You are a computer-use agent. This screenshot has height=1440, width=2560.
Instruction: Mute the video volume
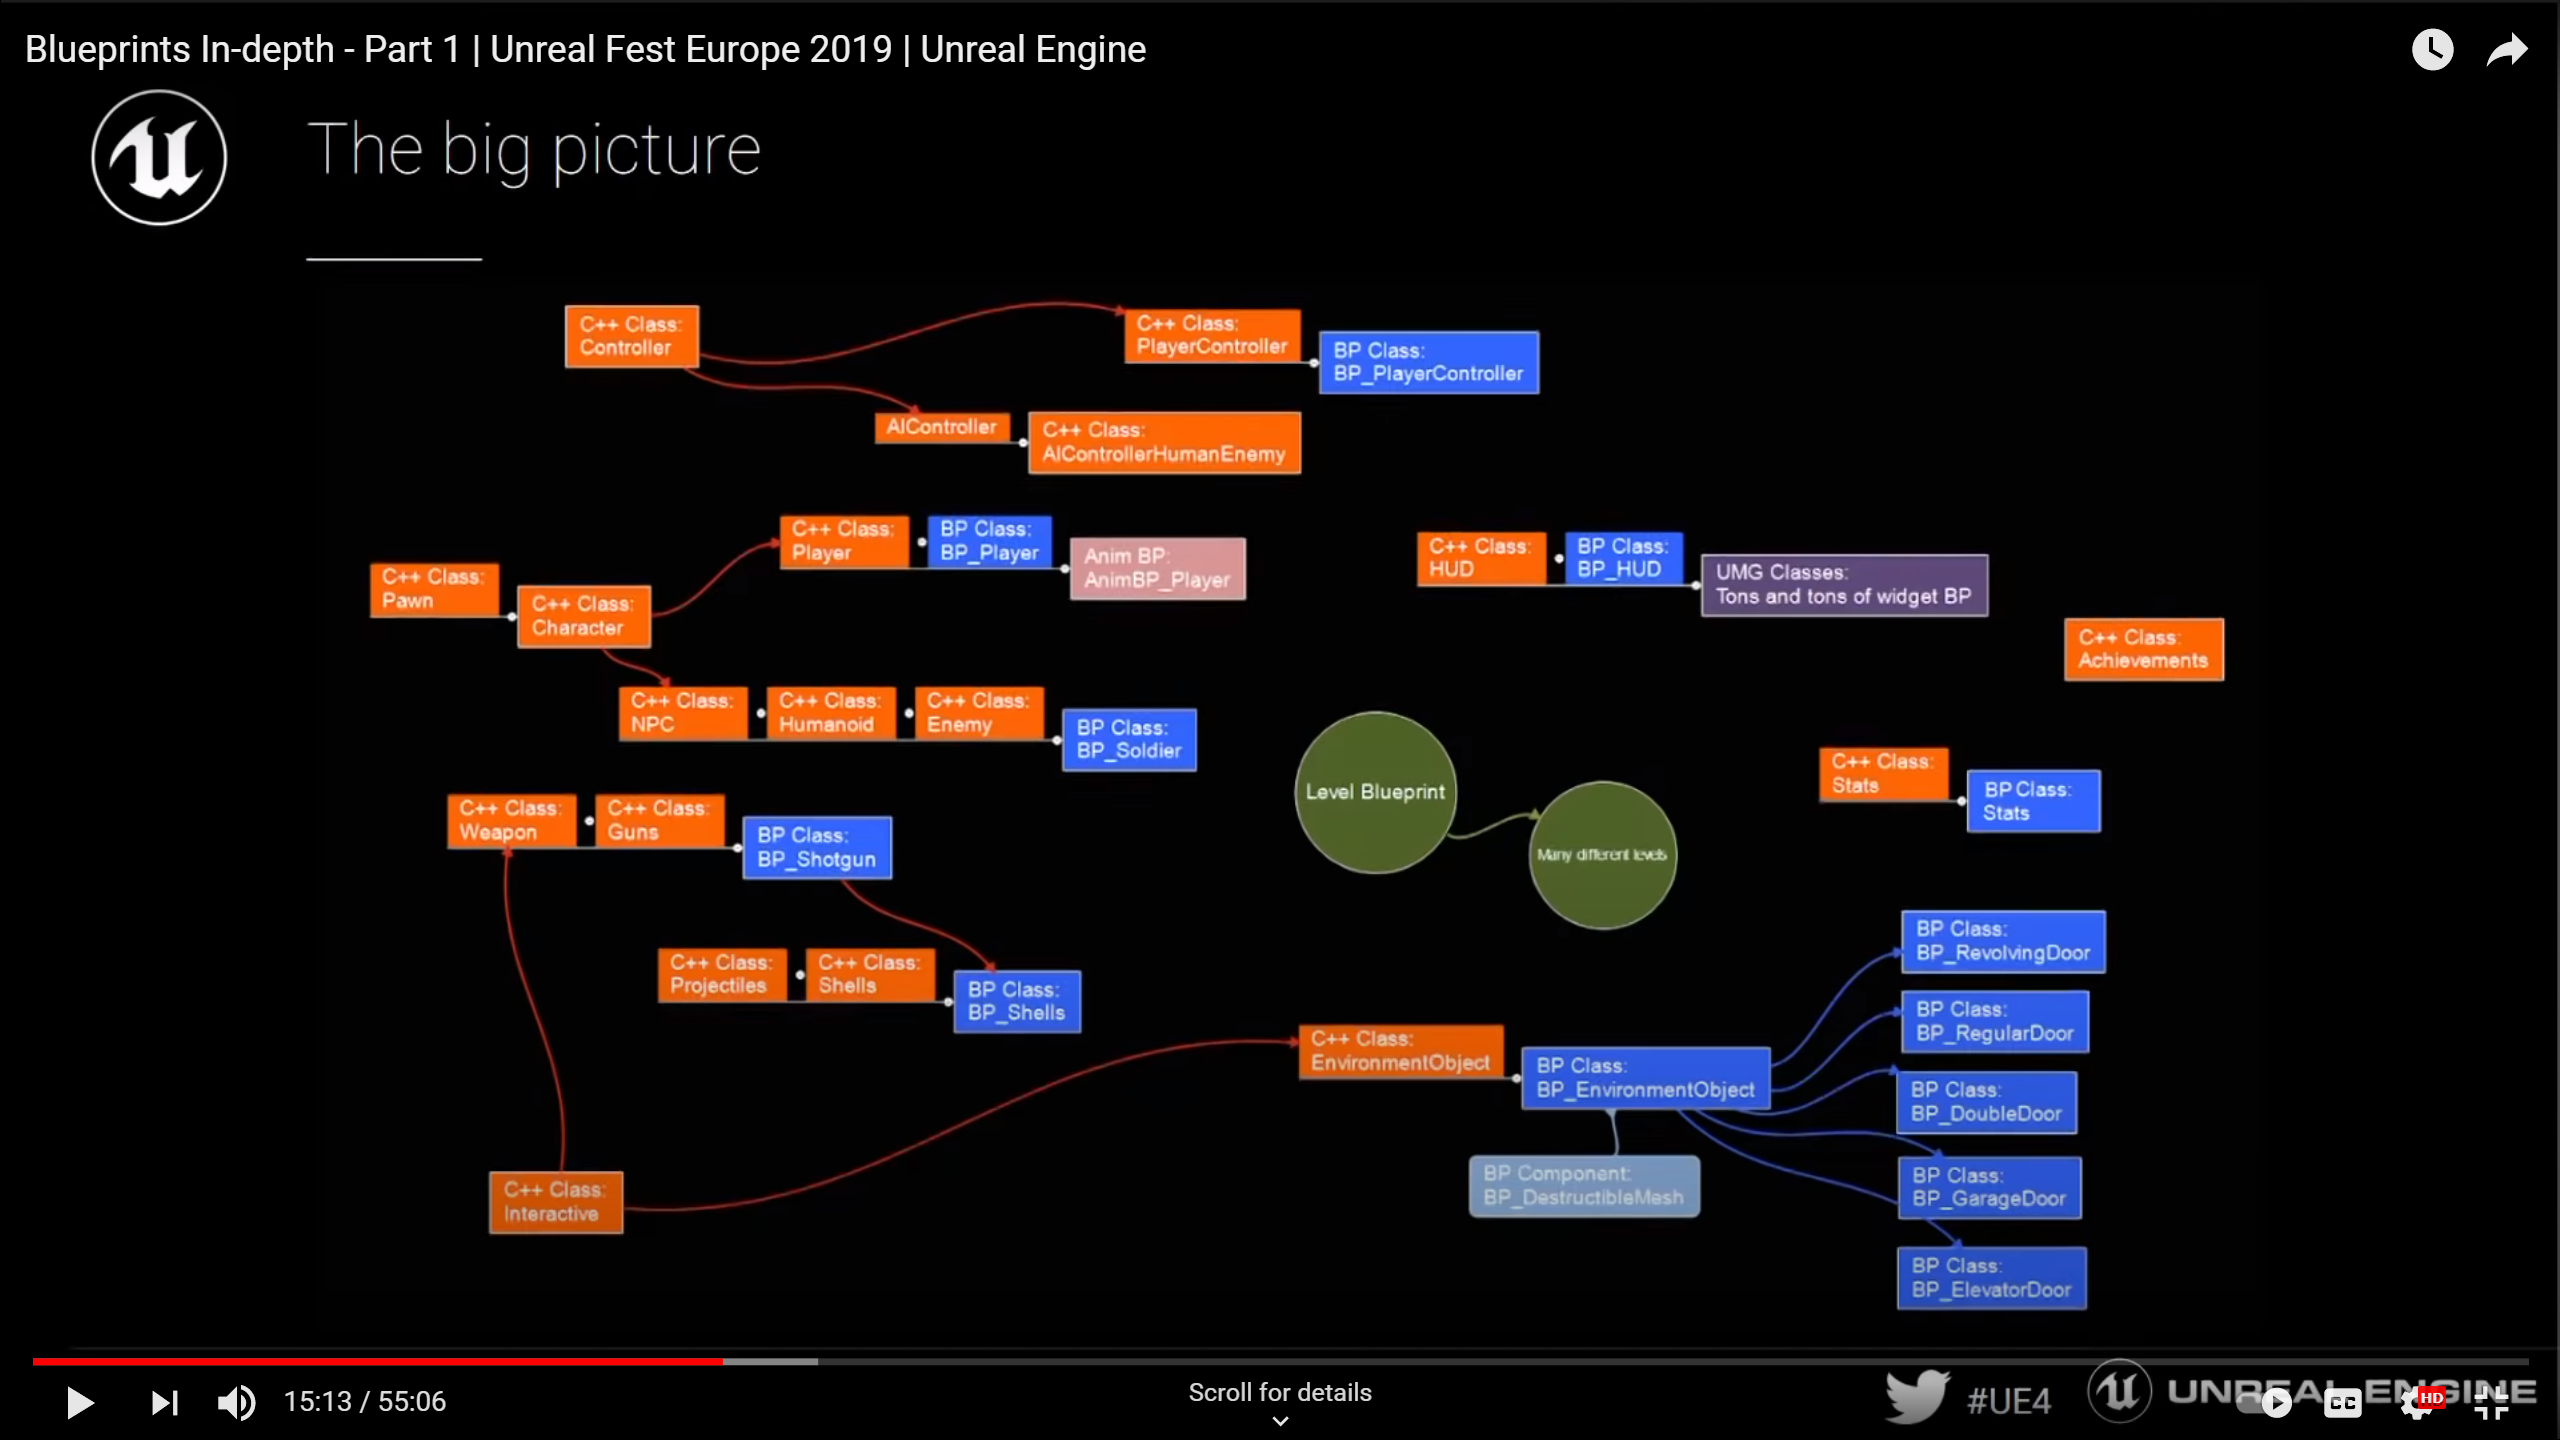[x=236, y=1402]
